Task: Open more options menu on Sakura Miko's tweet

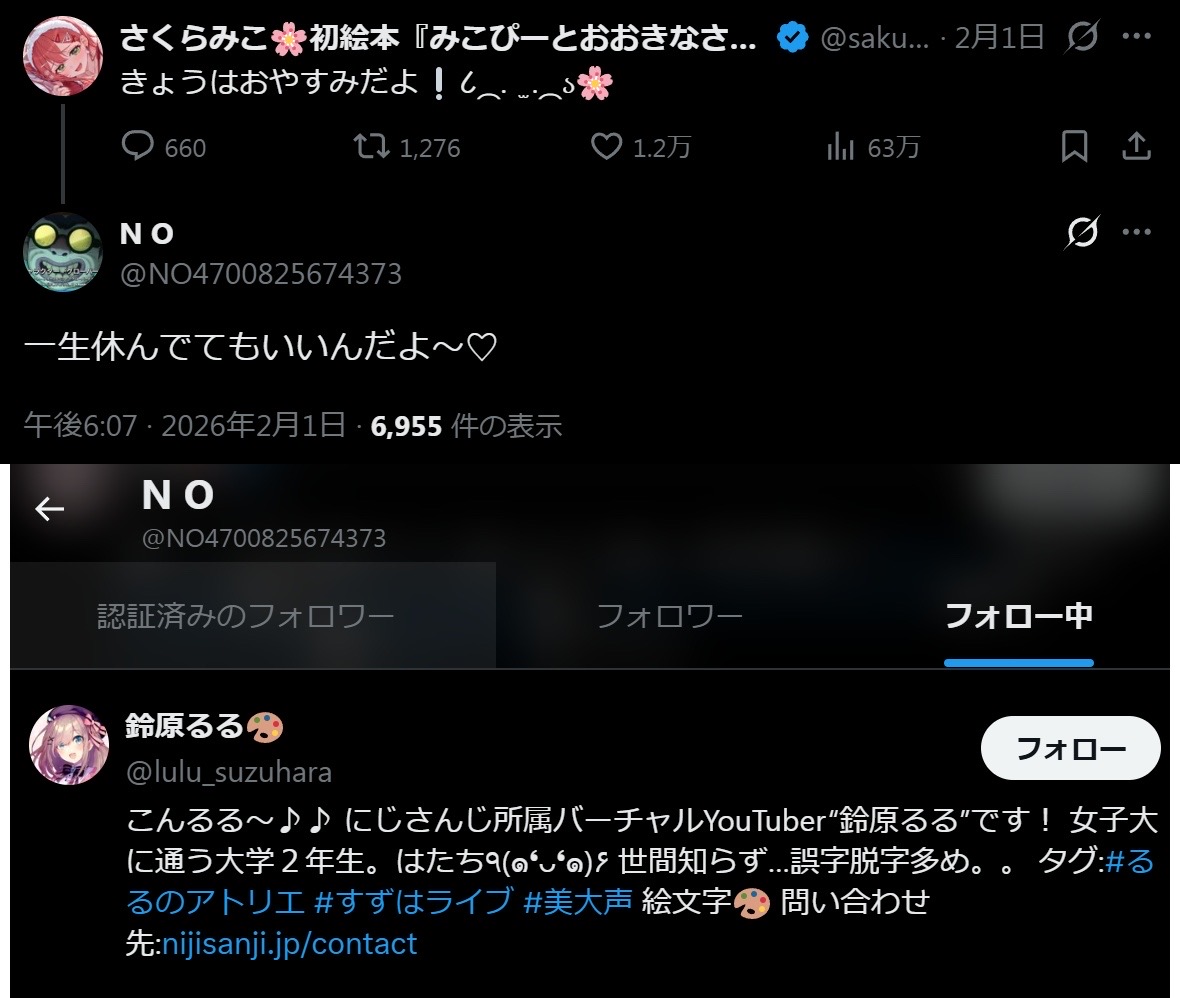Action: pyautogui.click(x=1136, y=35)
